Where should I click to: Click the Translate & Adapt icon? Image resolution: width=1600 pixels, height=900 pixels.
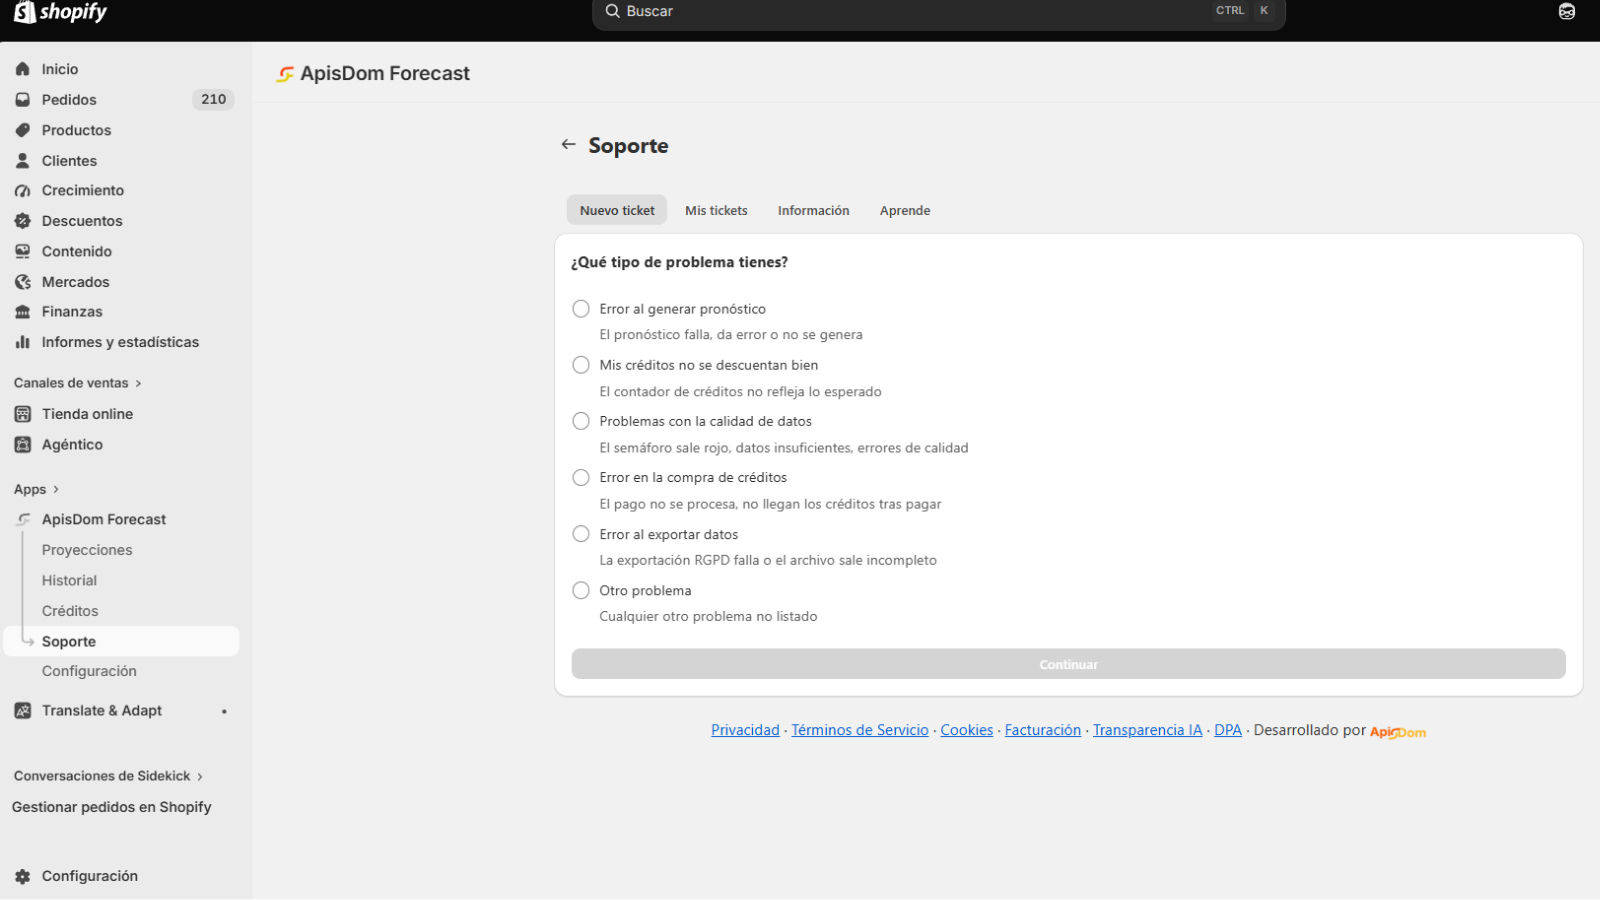tap(23, 711)
